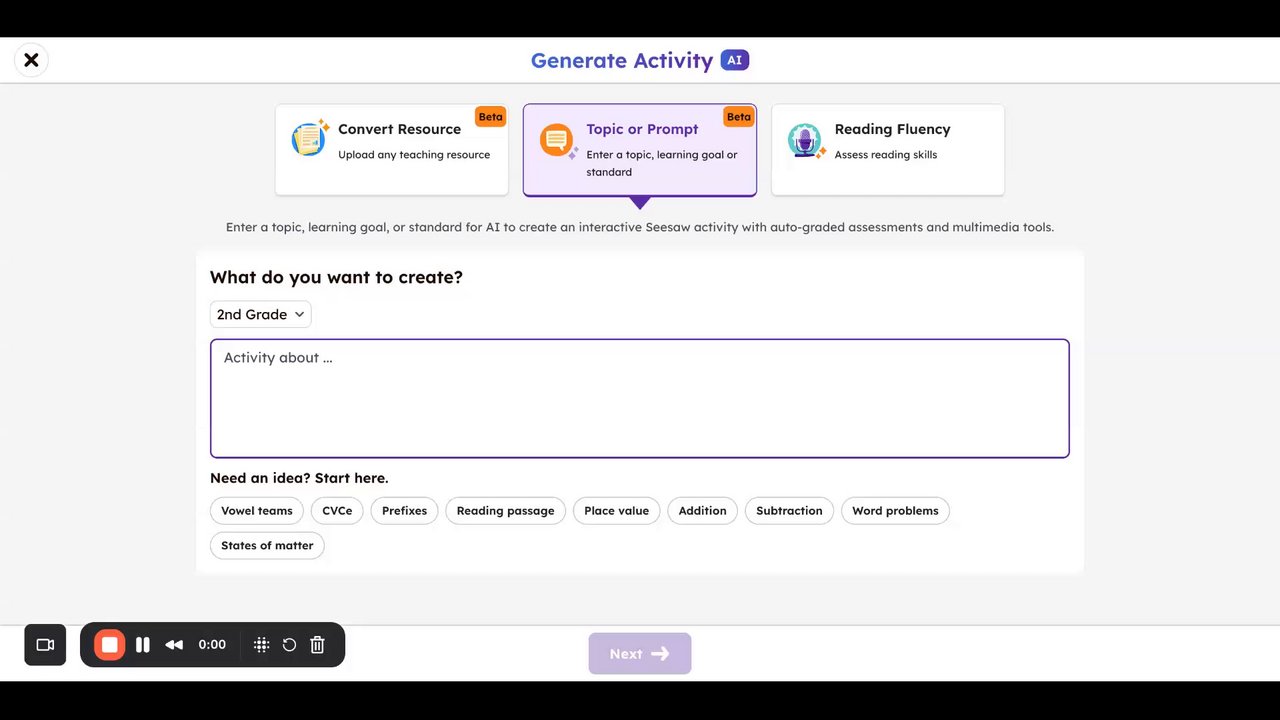Click the Reading Fluency microphone icon

click(x=804, y=141)
